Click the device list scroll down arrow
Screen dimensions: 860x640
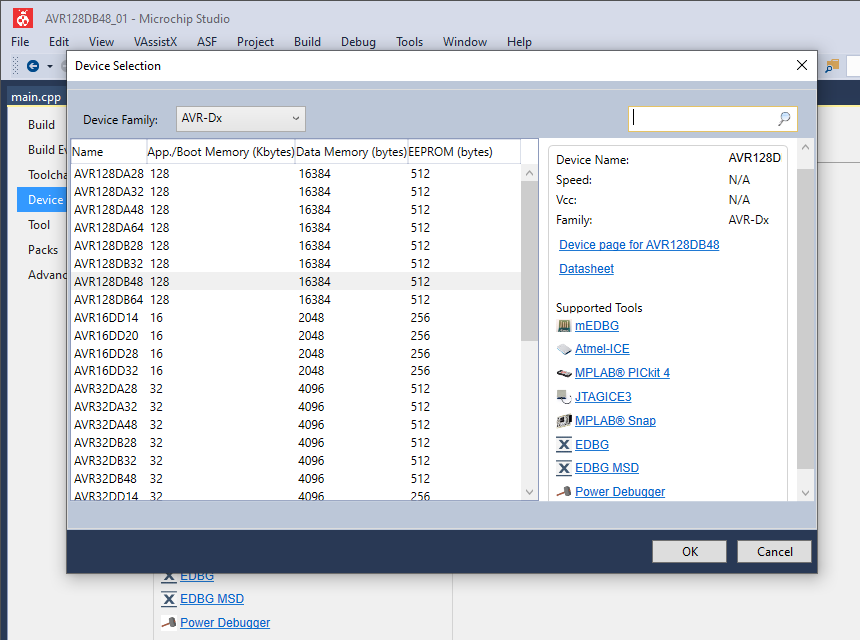[x=529, y=492]
